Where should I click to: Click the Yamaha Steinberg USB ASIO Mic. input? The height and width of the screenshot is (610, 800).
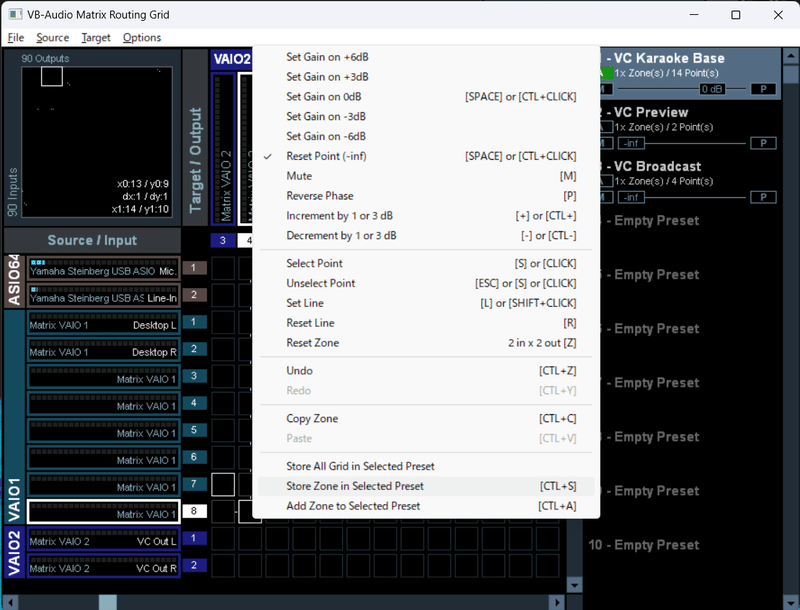pos(104,269)
